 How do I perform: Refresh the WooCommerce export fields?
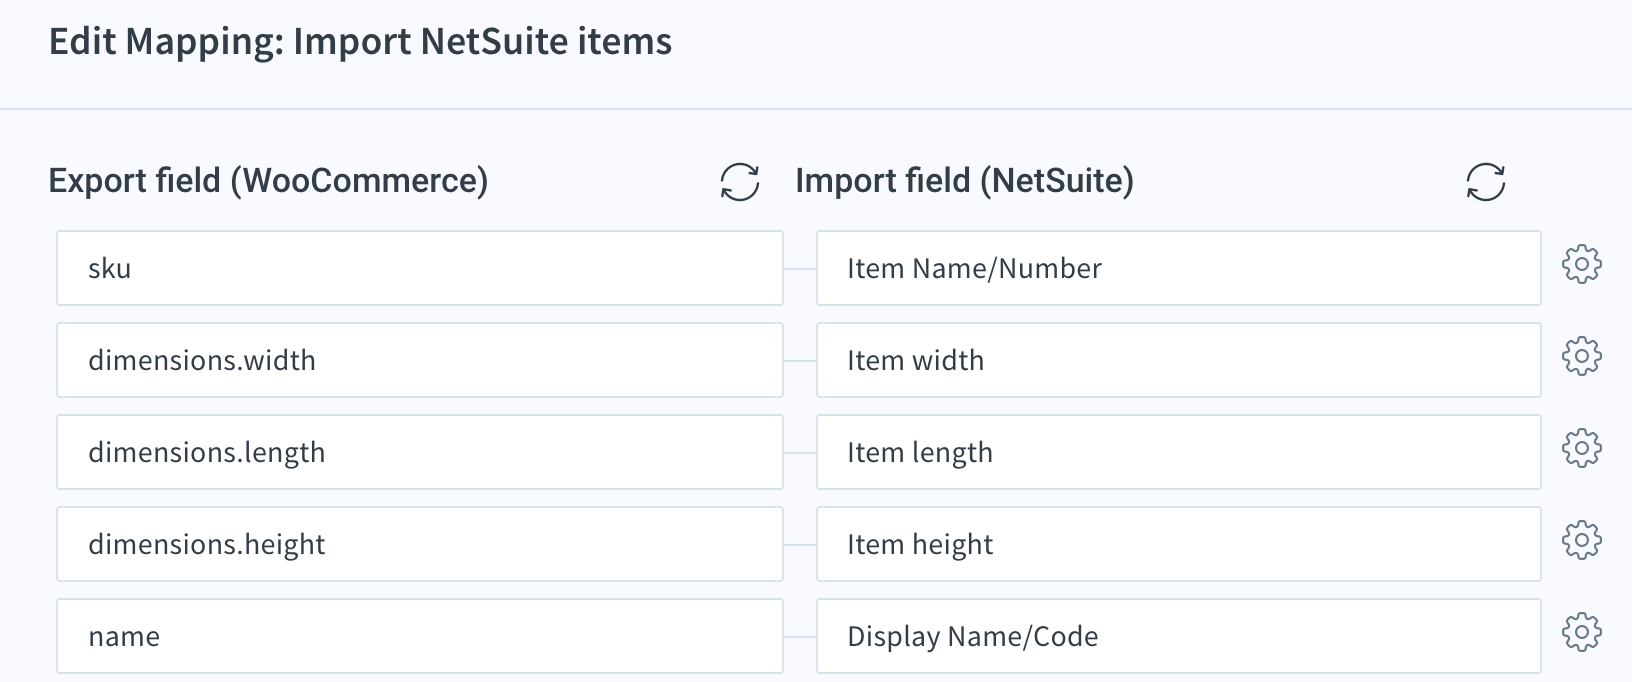(740, 183)
